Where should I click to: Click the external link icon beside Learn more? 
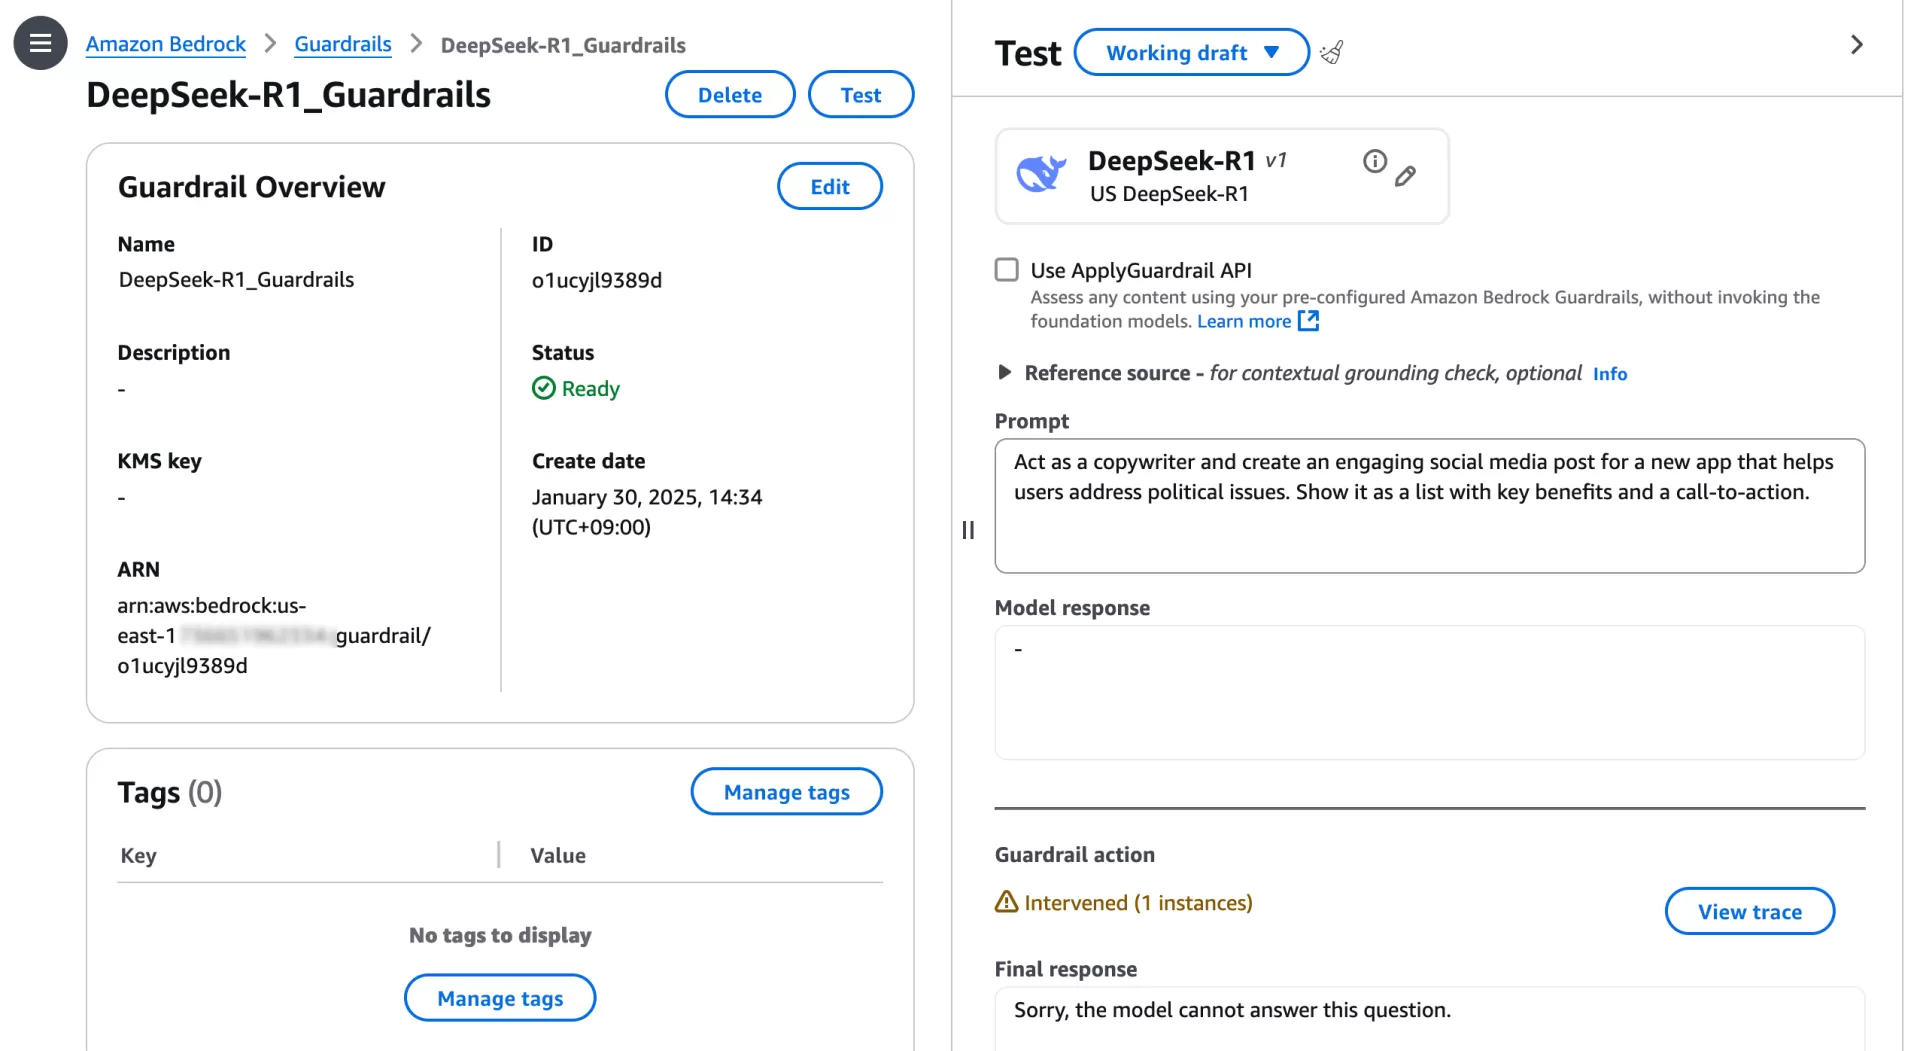point(1308,321)
